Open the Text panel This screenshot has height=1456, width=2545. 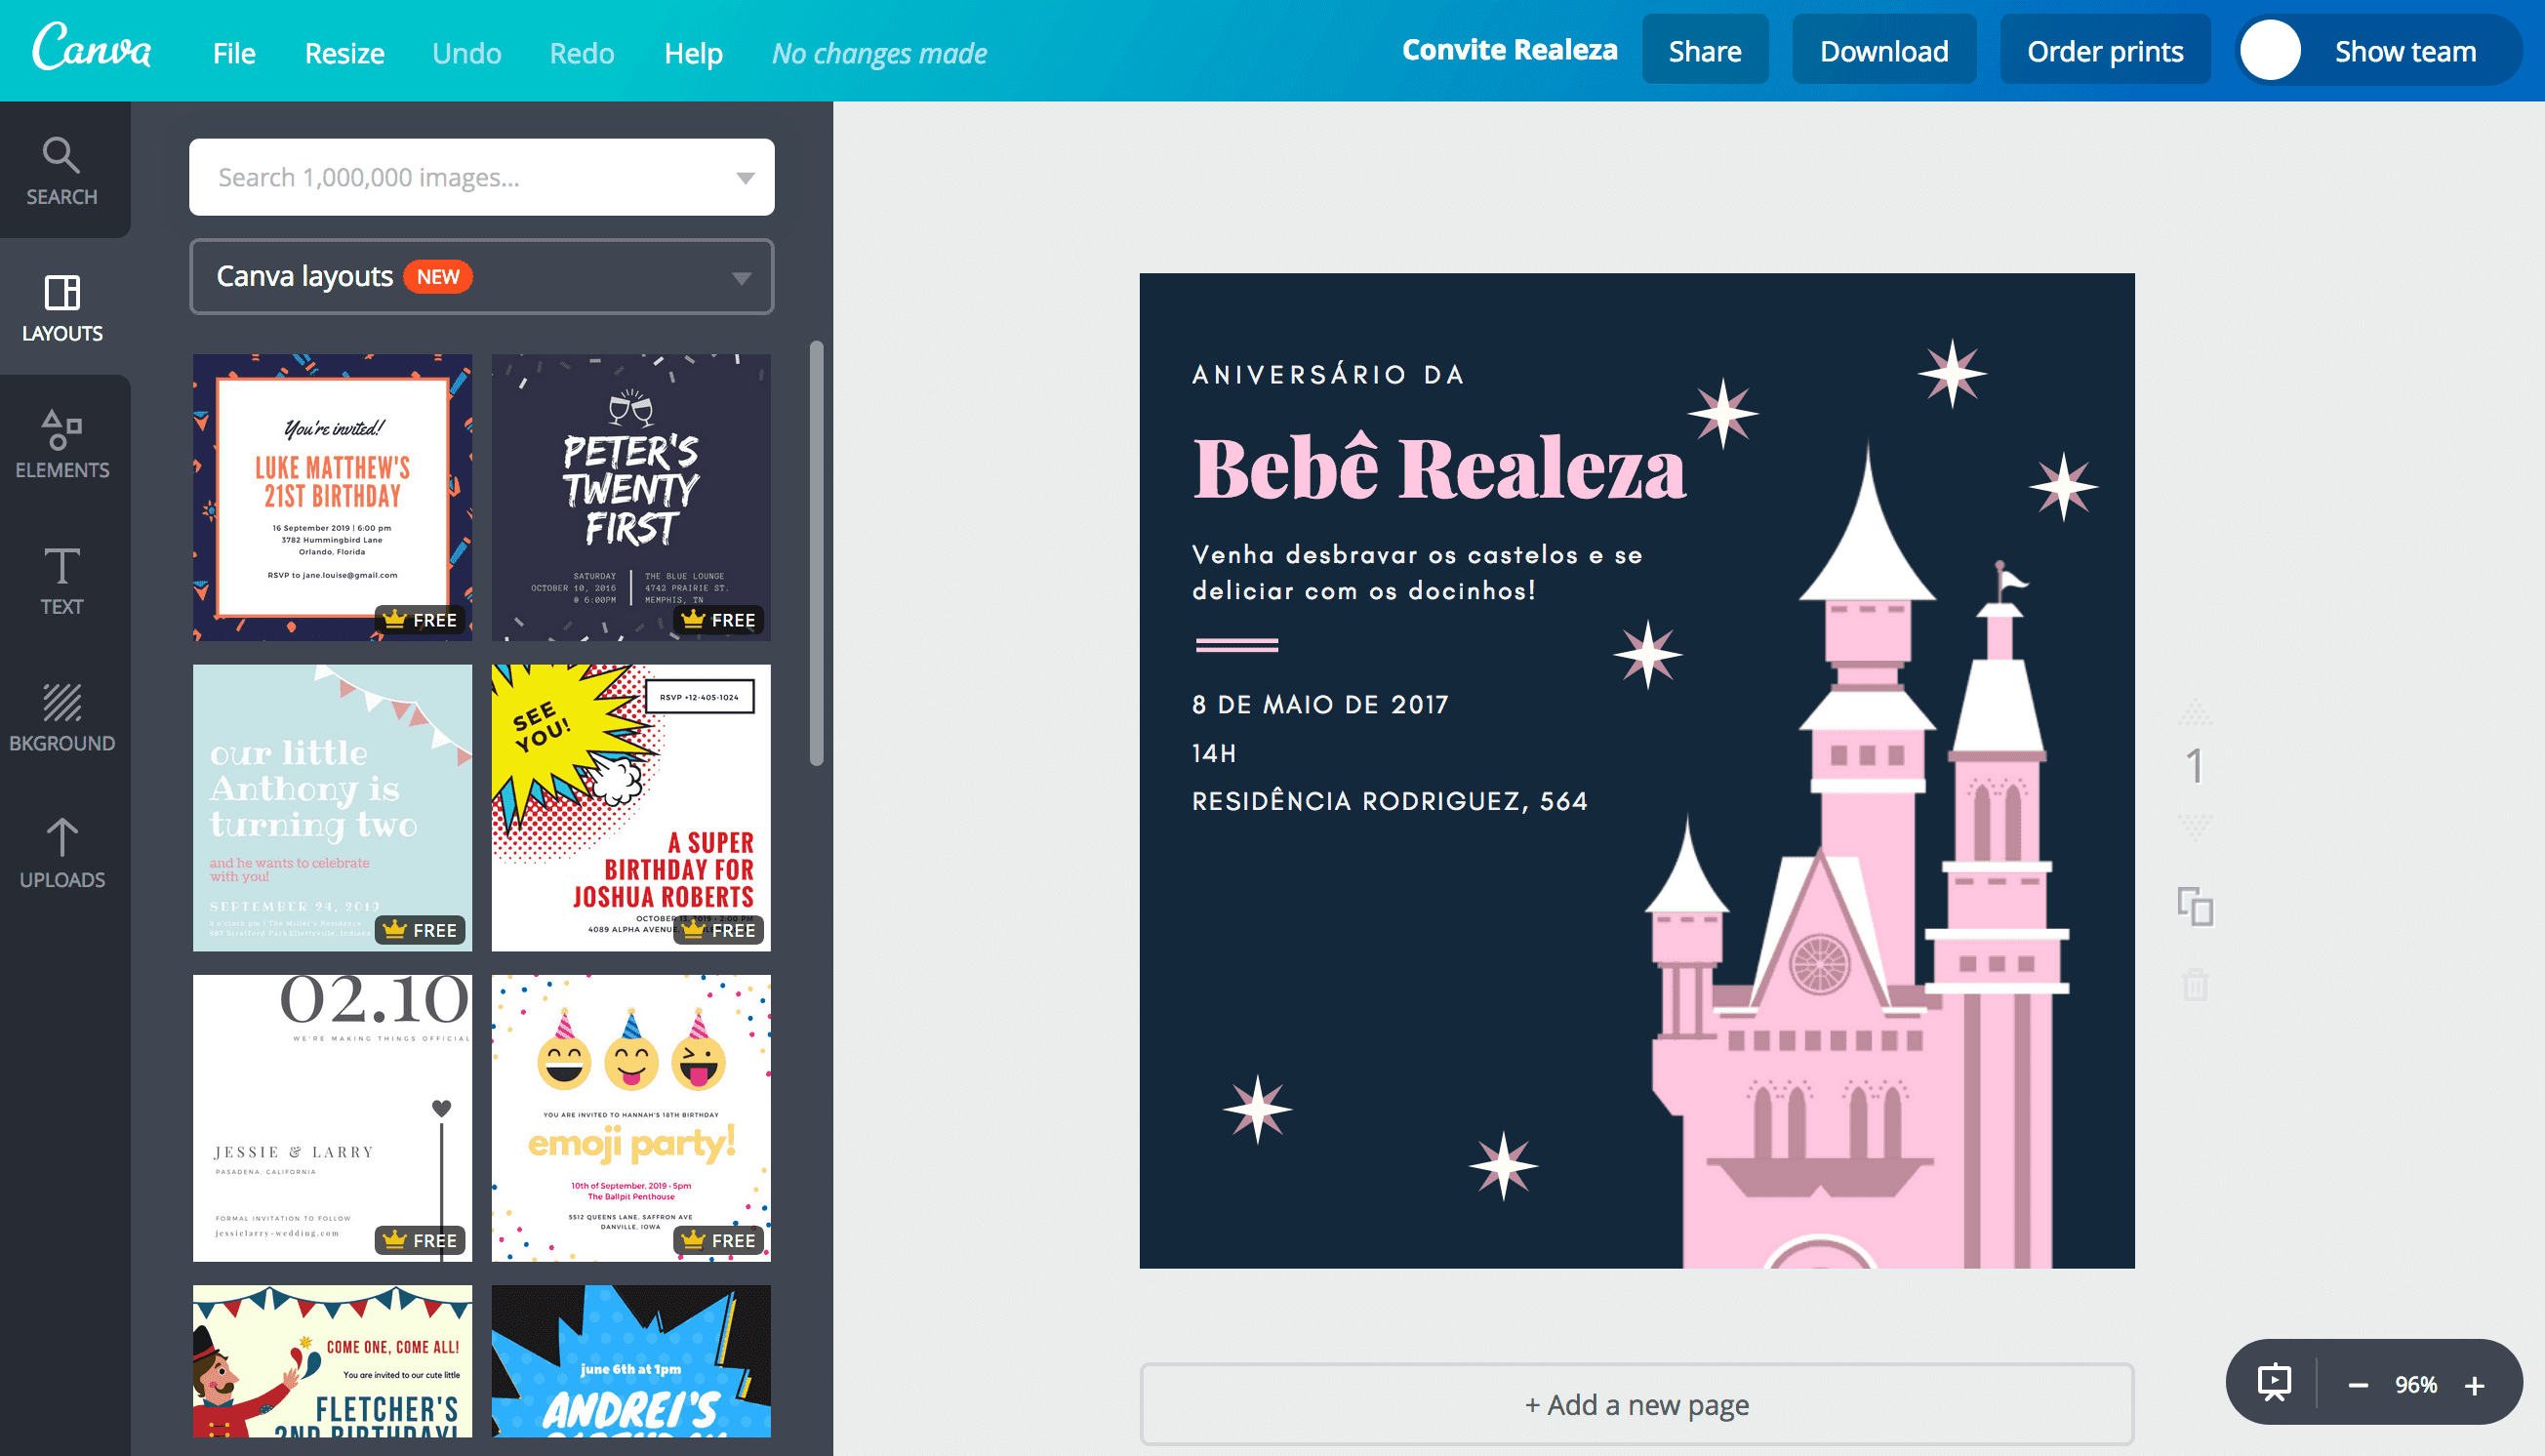tap(62, 581)
